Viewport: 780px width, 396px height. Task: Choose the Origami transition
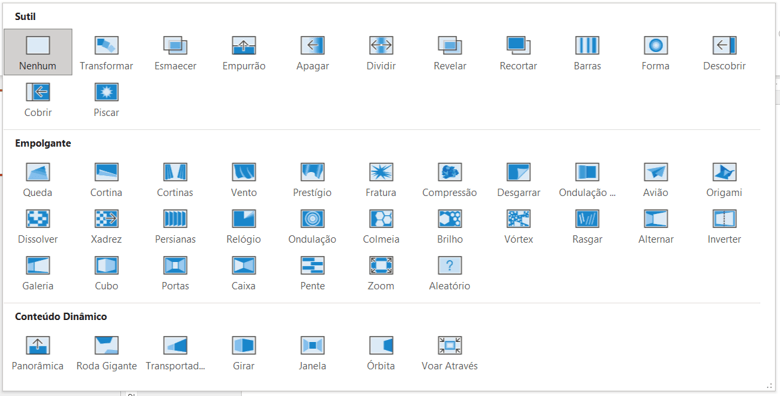click(x=724, y=179)
